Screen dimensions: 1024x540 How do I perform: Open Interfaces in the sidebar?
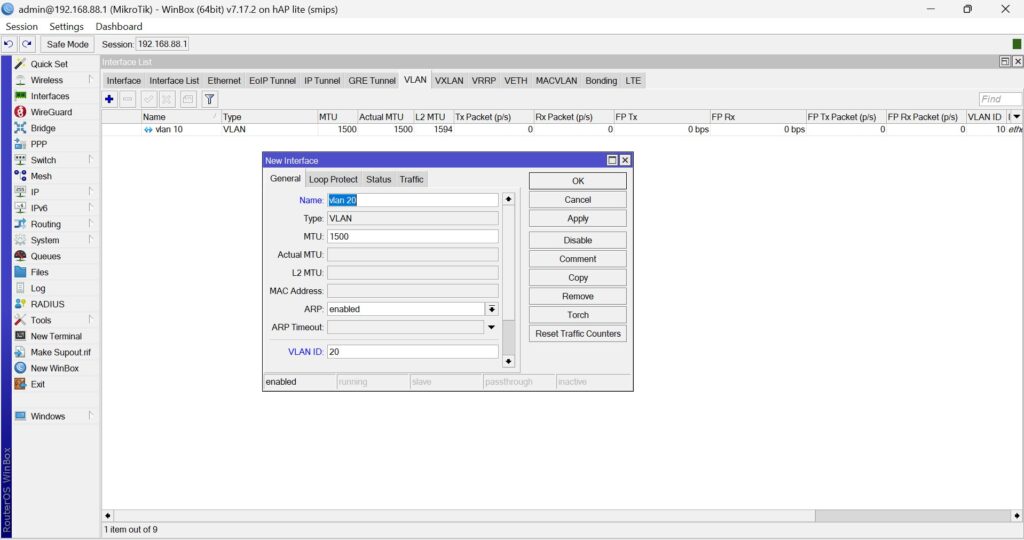click(50, 96)
